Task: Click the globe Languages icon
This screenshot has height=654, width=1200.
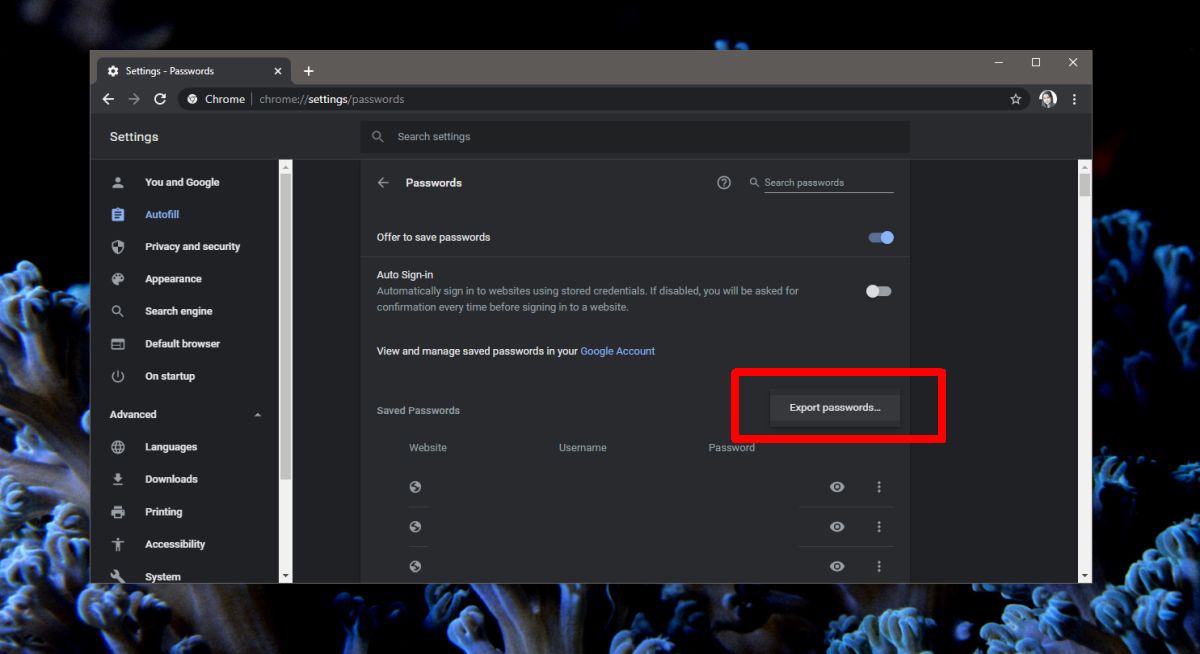Action: [118, 447]
